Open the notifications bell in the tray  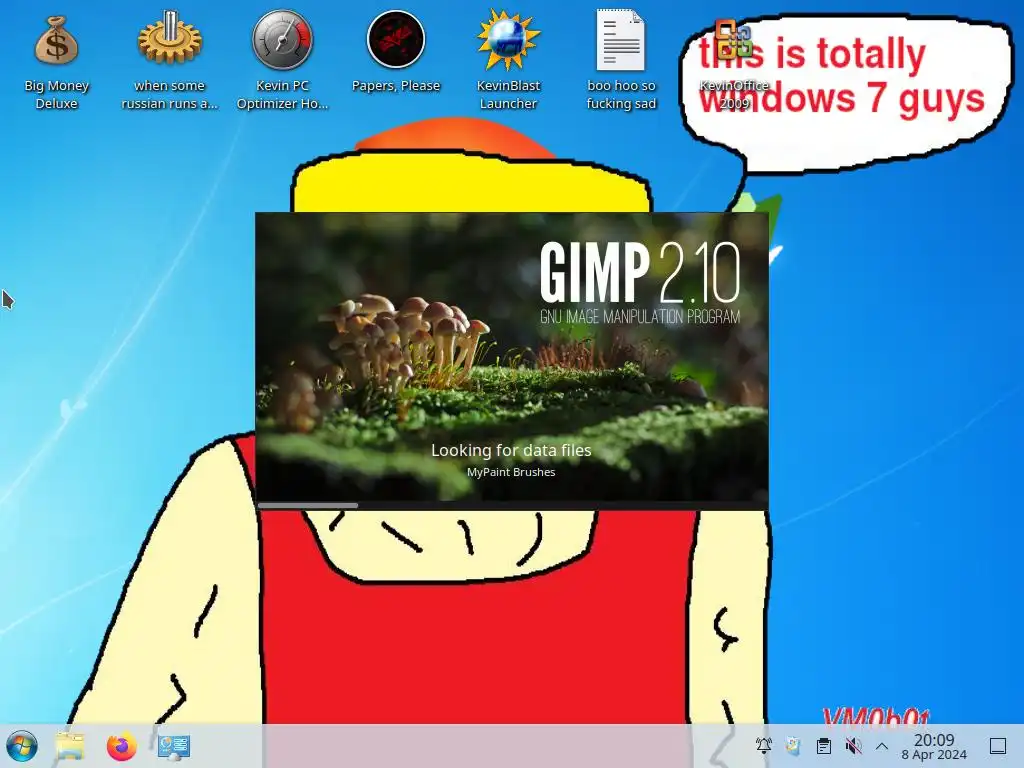pos(763,745)
